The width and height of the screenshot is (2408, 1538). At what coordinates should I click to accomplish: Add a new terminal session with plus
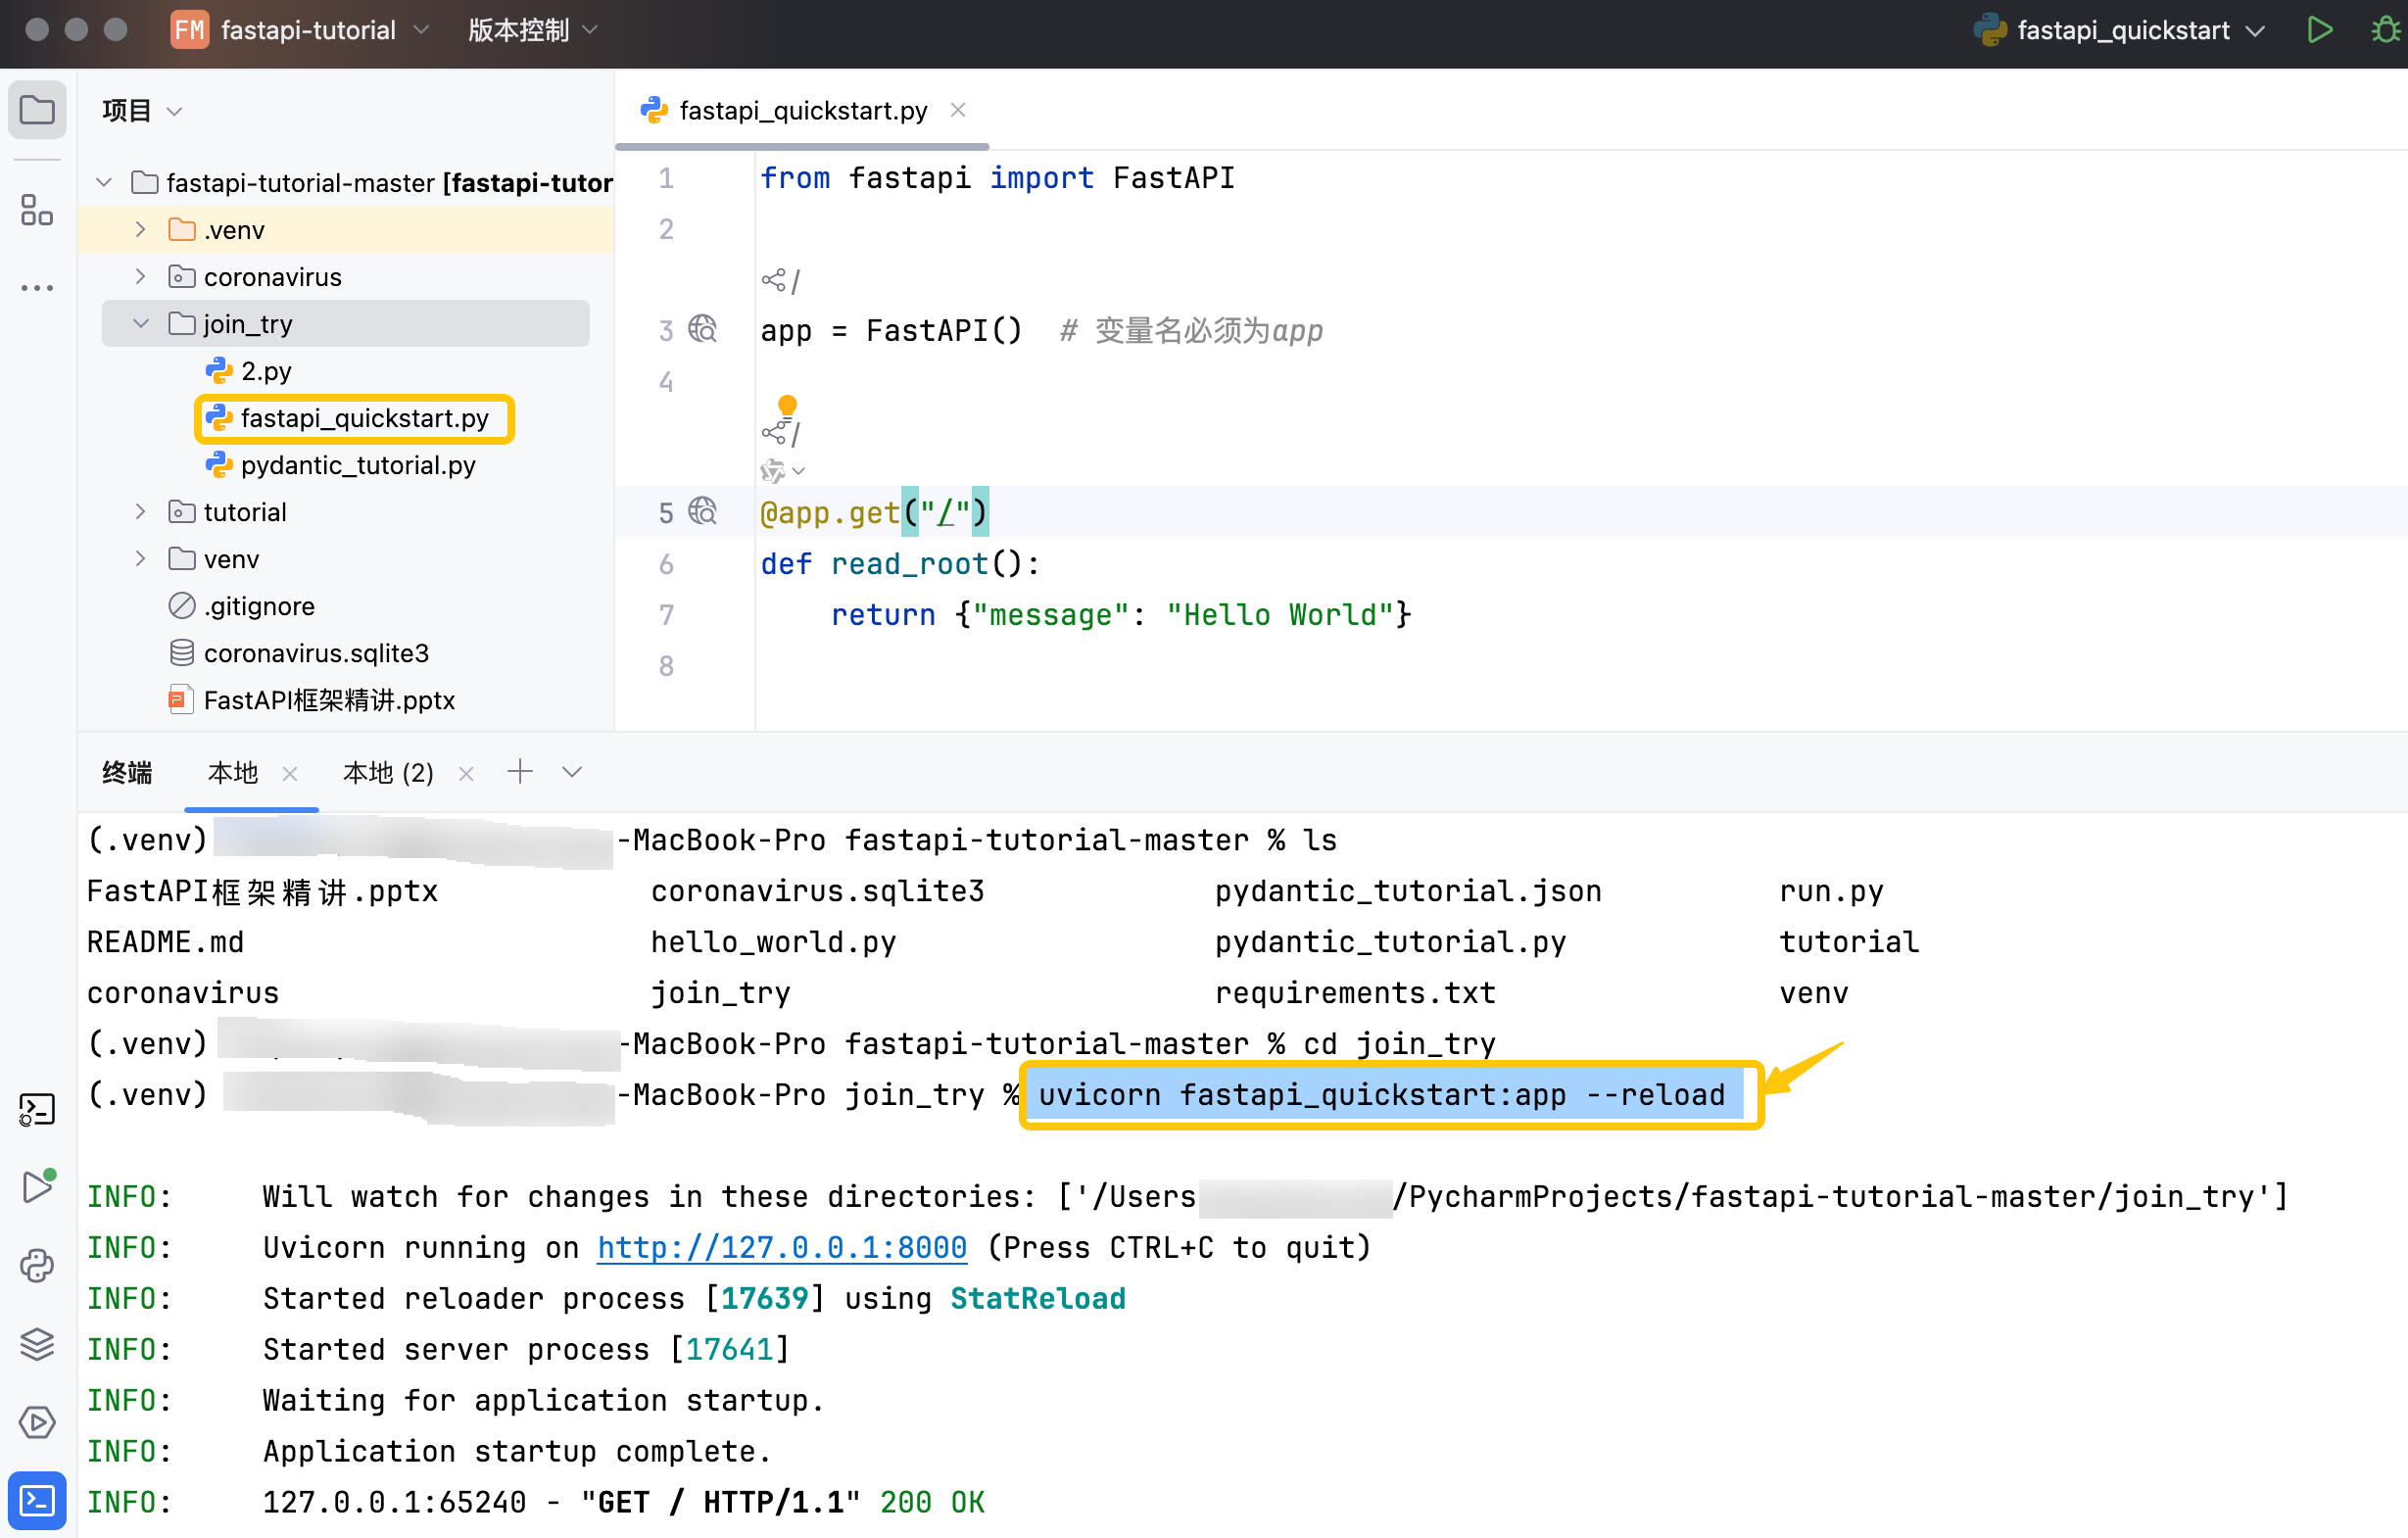(x=520, y=772)
